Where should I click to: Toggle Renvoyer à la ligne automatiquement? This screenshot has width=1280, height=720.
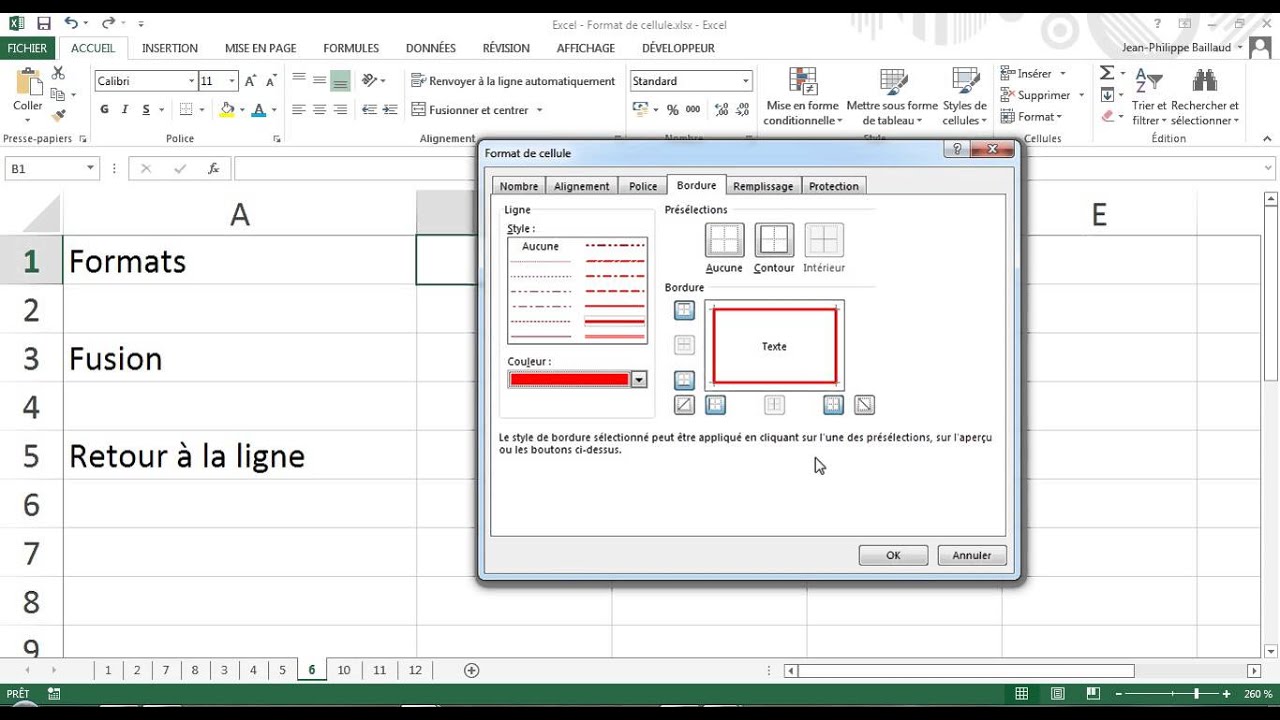tap(513, 81)
